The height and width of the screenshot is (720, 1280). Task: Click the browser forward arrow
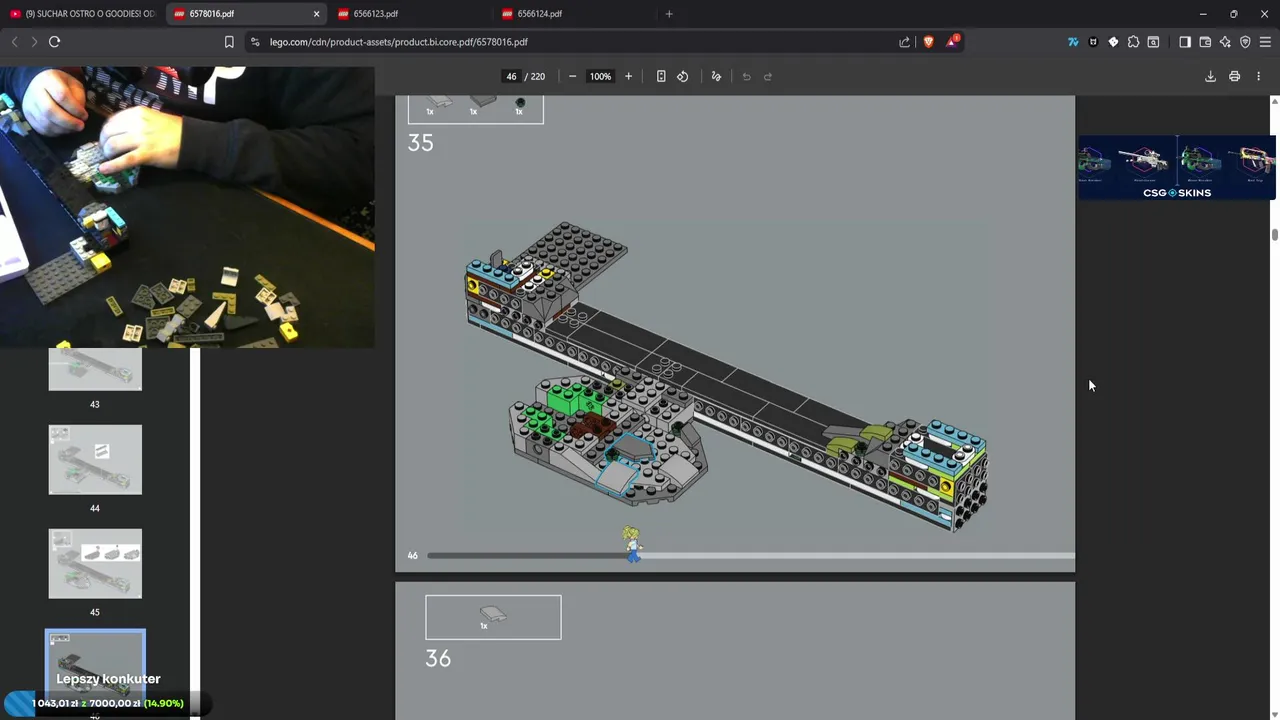[x=34, y=42]
